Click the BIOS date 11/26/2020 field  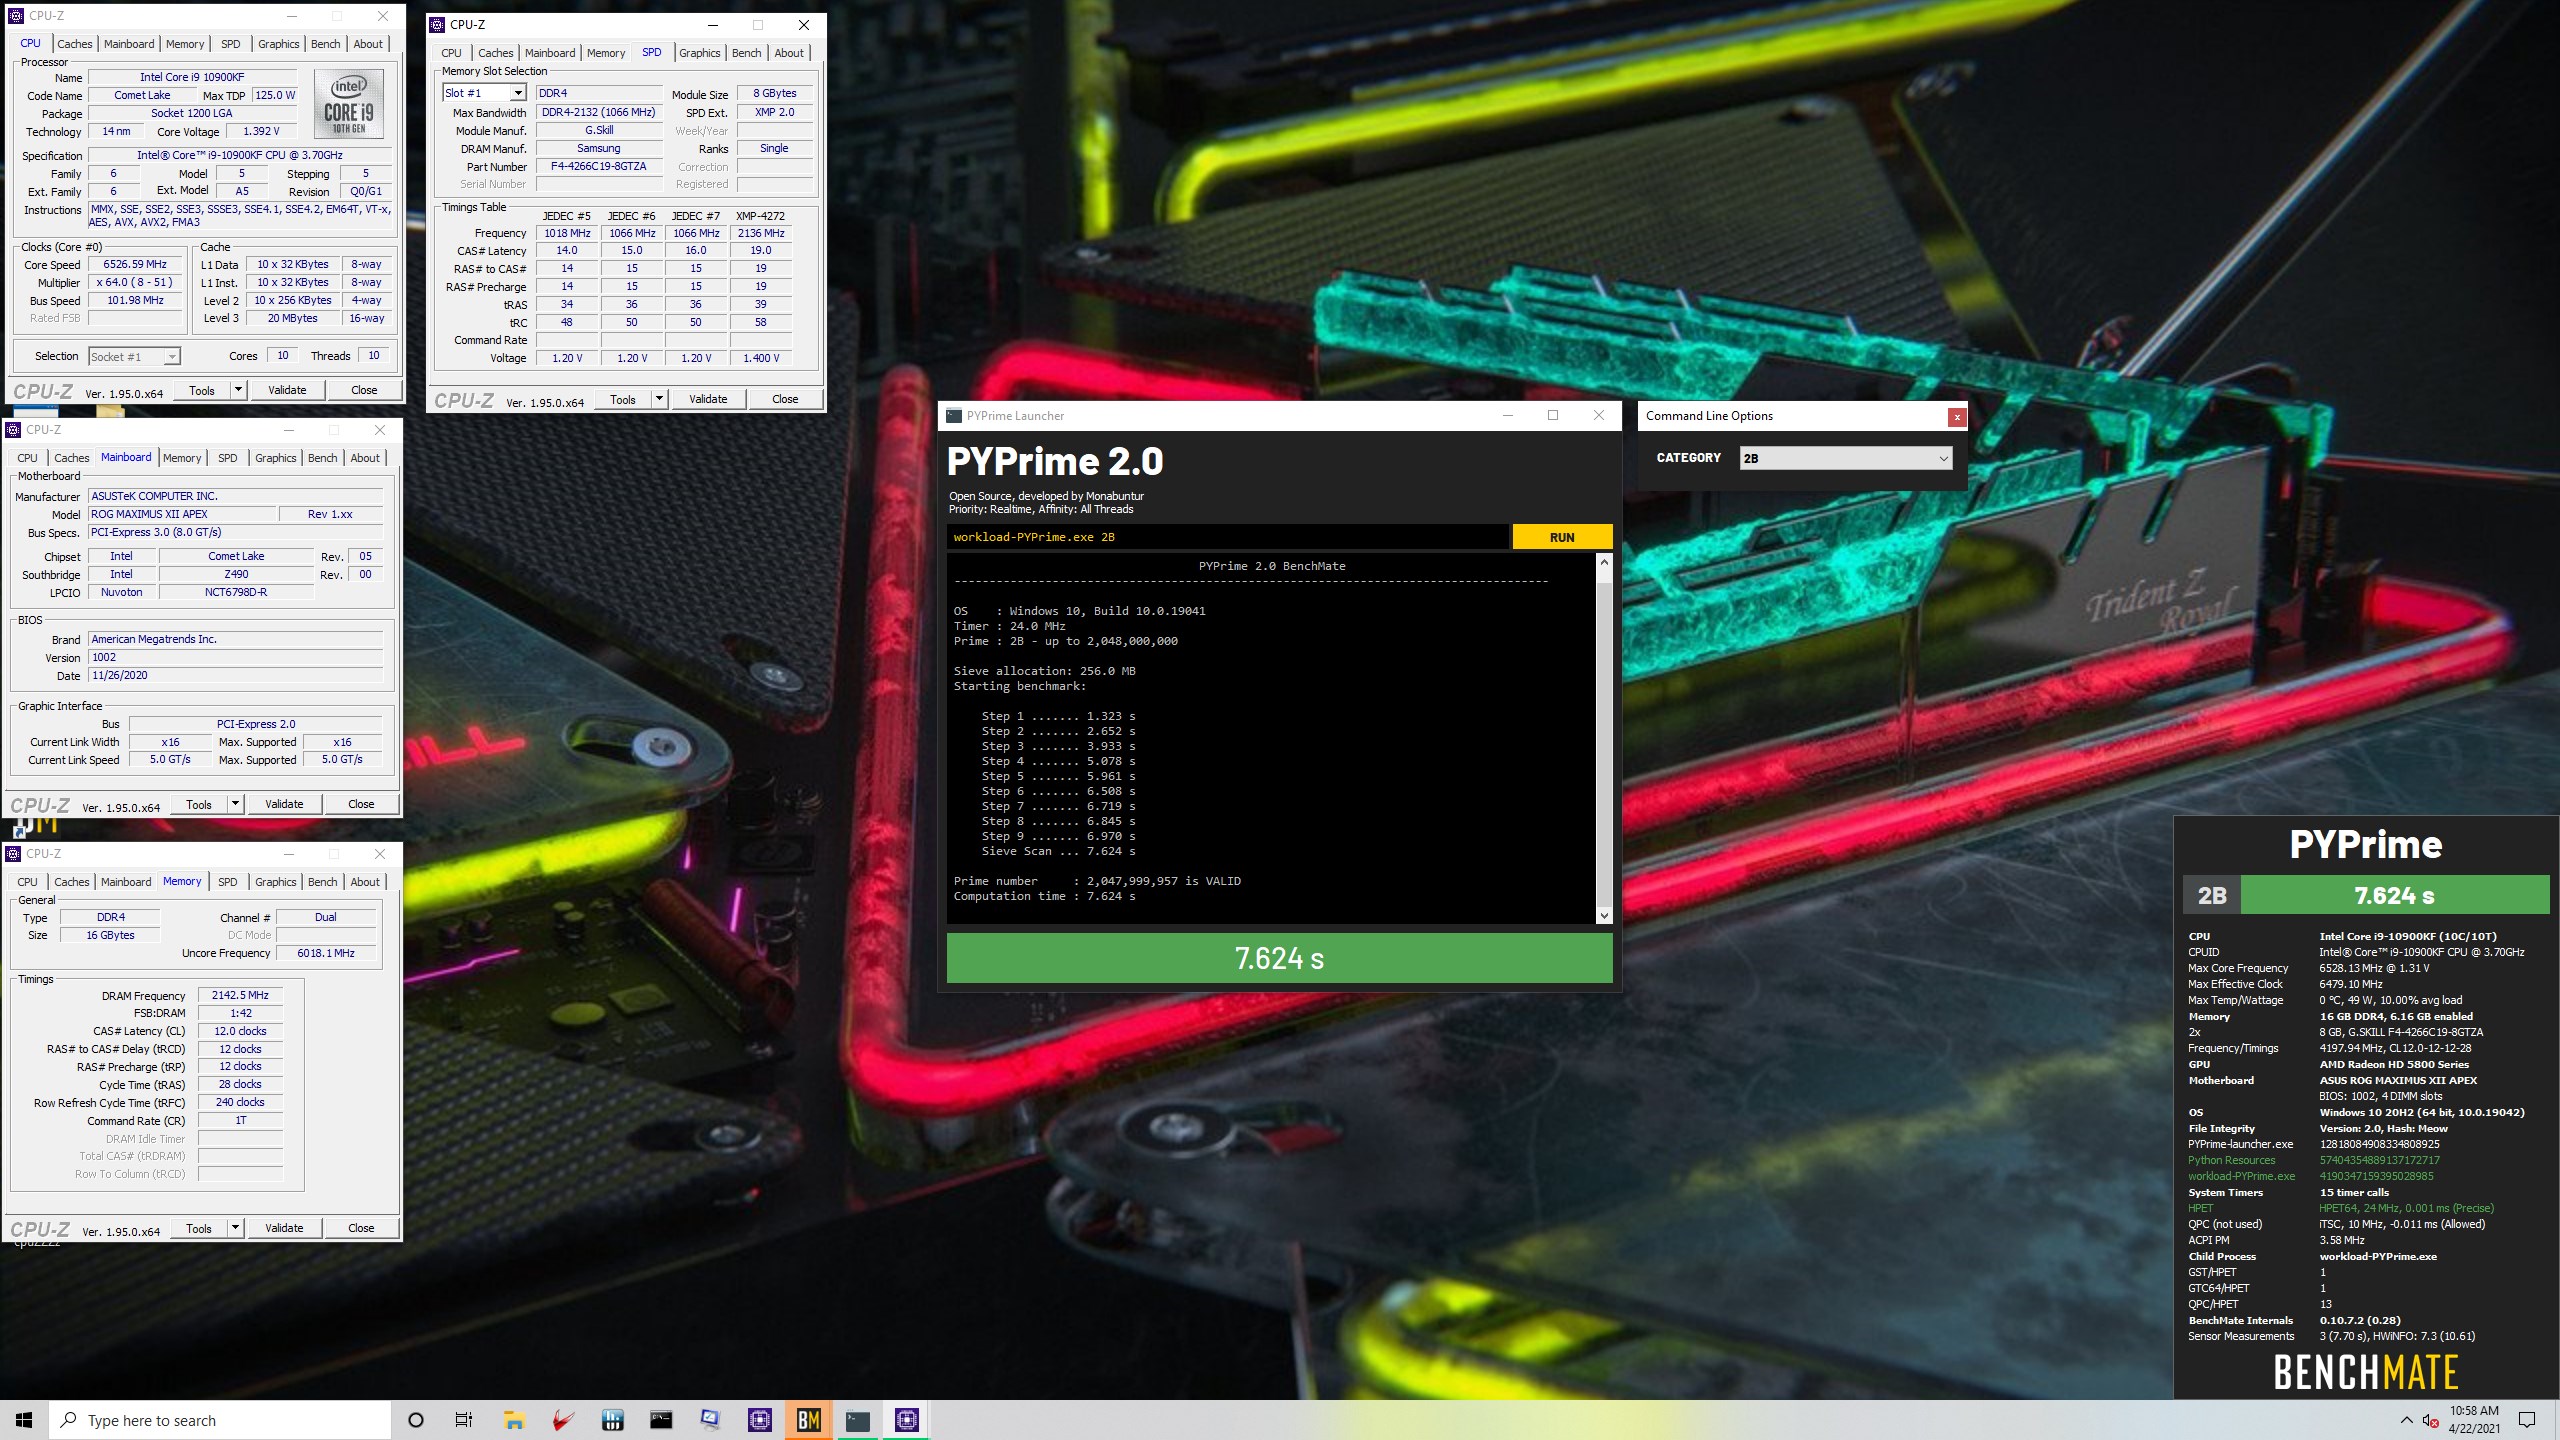tap(236, 675)
